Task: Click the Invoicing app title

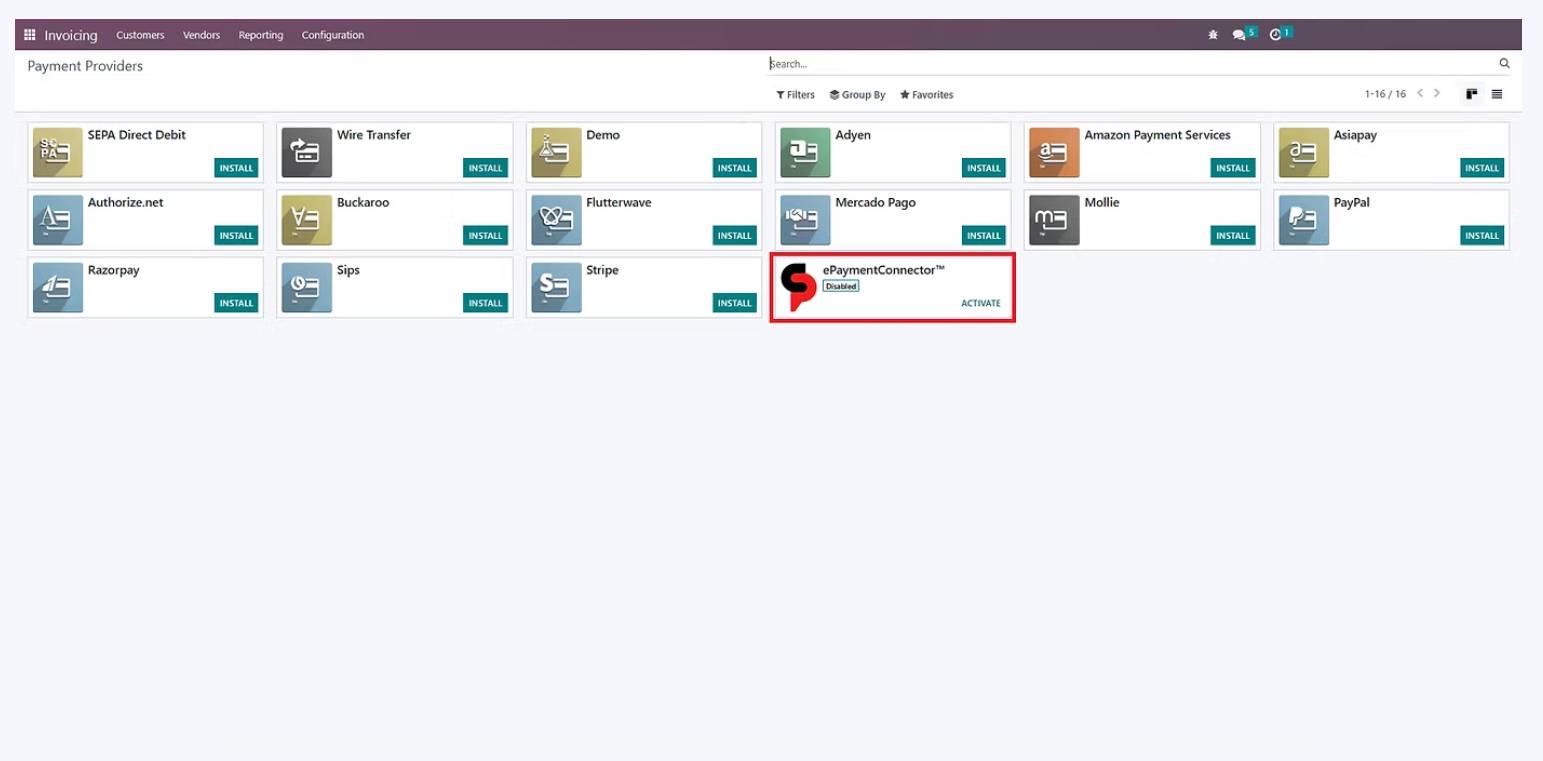Action: pos(71,35)
